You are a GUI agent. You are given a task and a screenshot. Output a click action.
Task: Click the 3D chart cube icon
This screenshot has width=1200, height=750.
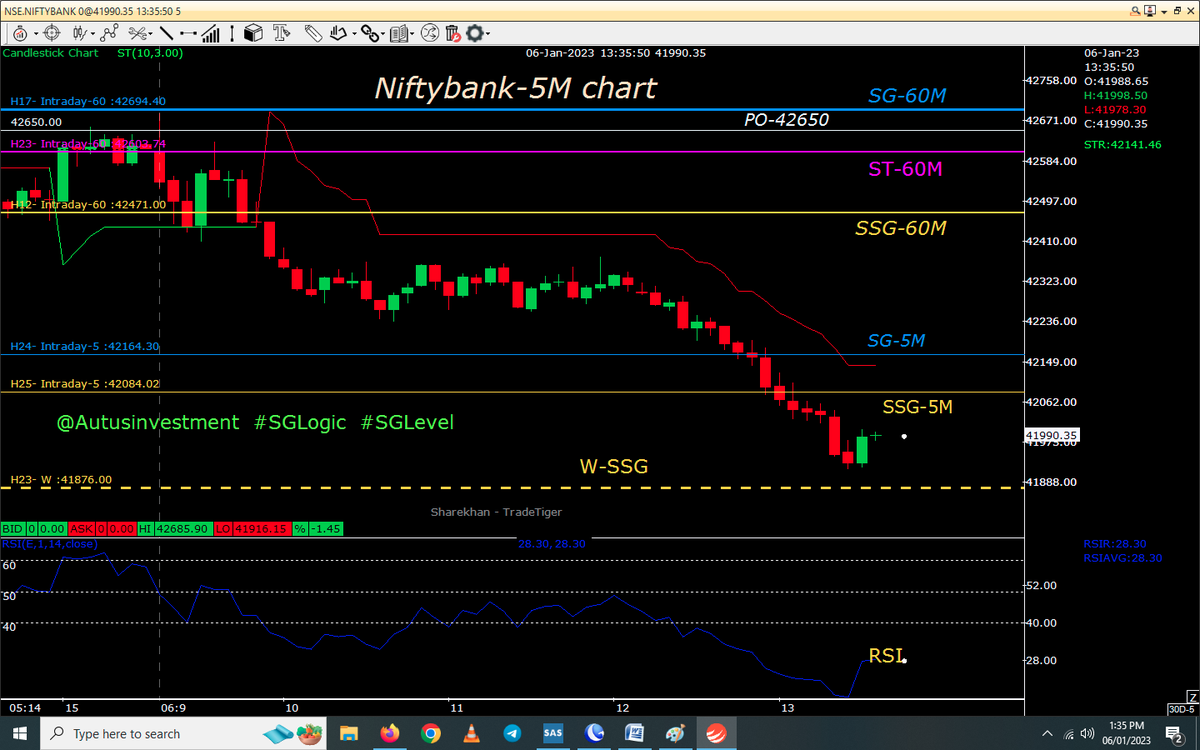[254, 32]
